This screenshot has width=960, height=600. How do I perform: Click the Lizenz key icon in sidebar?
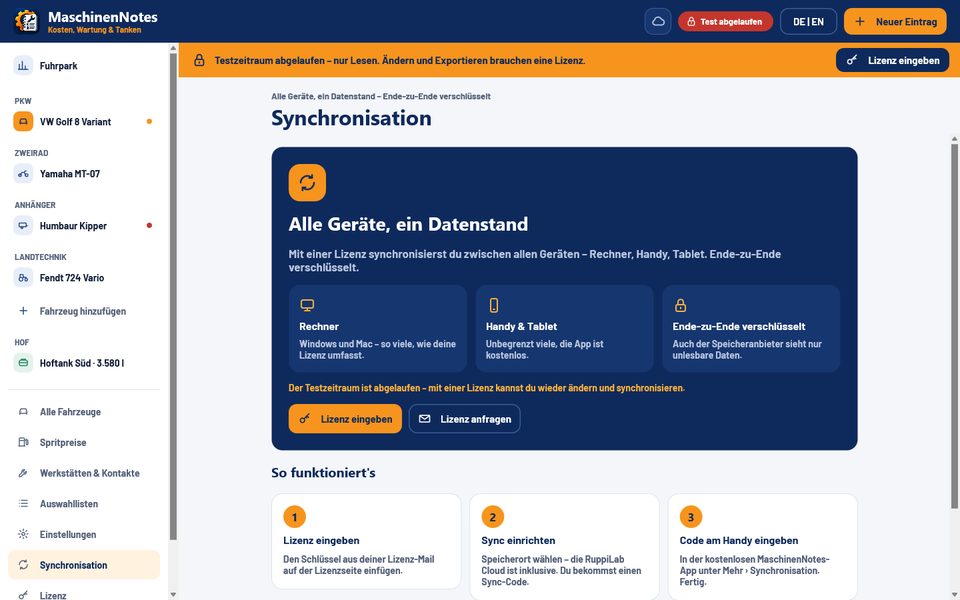click(23, 594)
